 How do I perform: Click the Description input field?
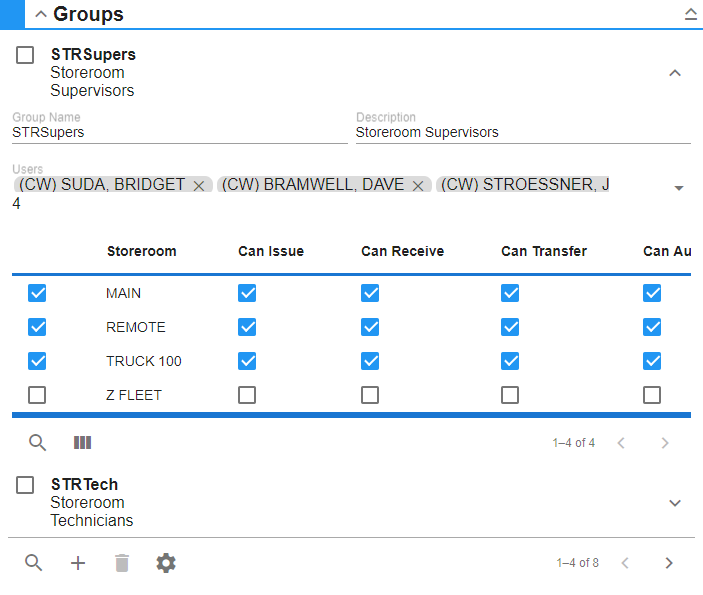tap(522, 132)
